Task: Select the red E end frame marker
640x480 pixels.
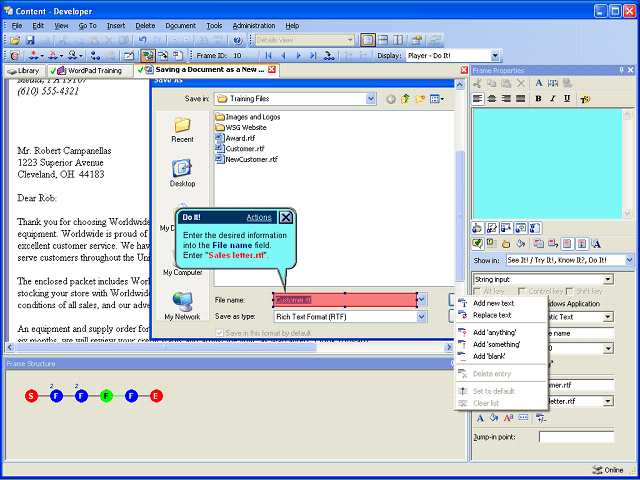Action: click(156, 396)
